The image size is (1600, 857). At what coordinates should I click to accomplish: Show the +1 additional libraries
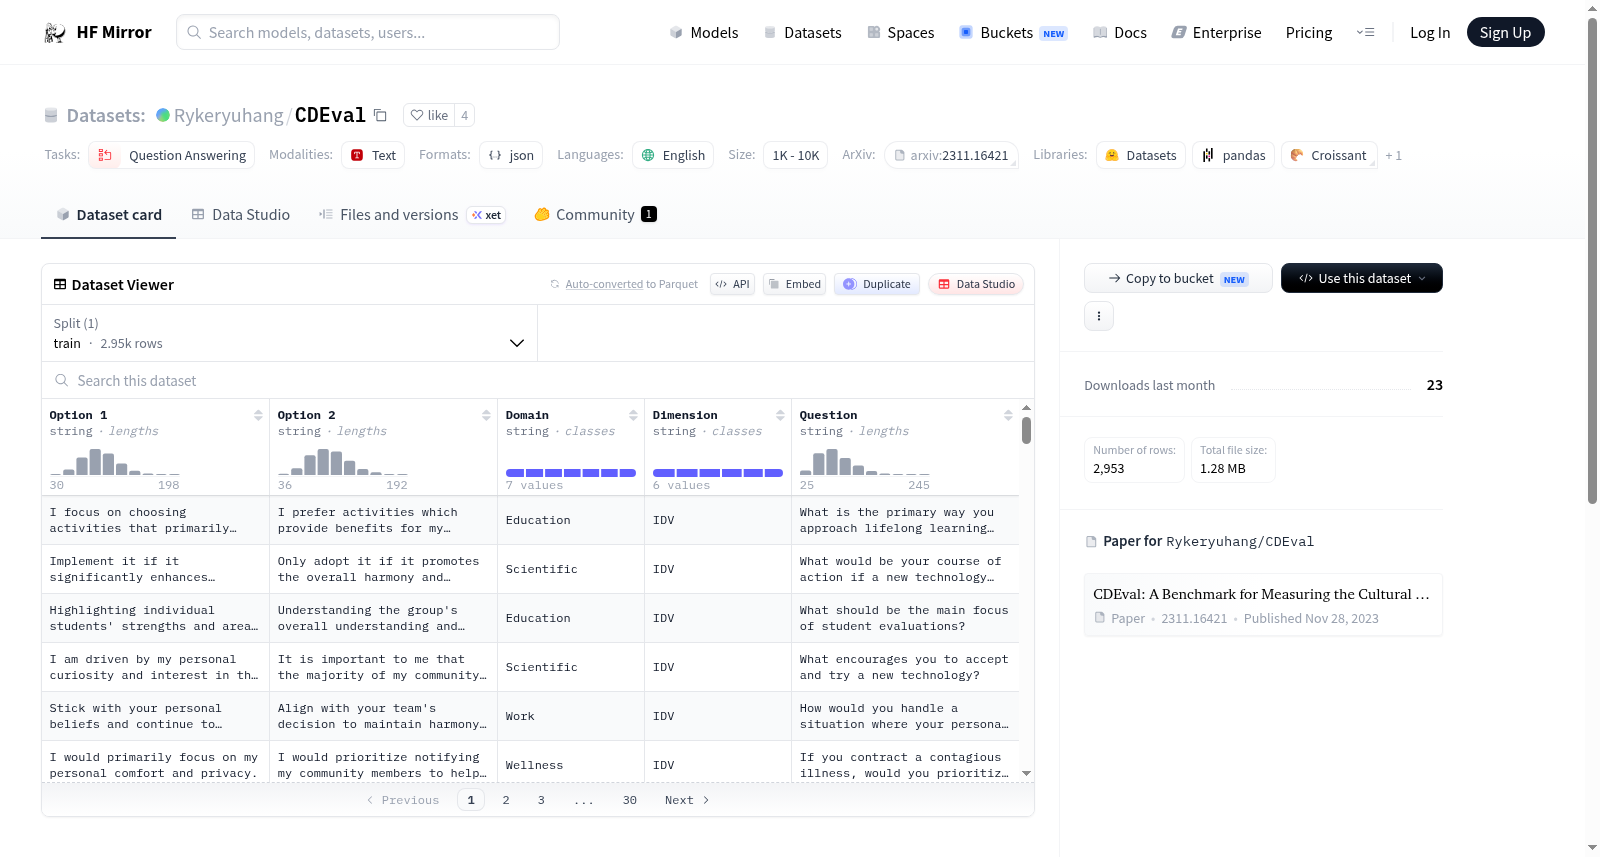[x=1394, y=156]
